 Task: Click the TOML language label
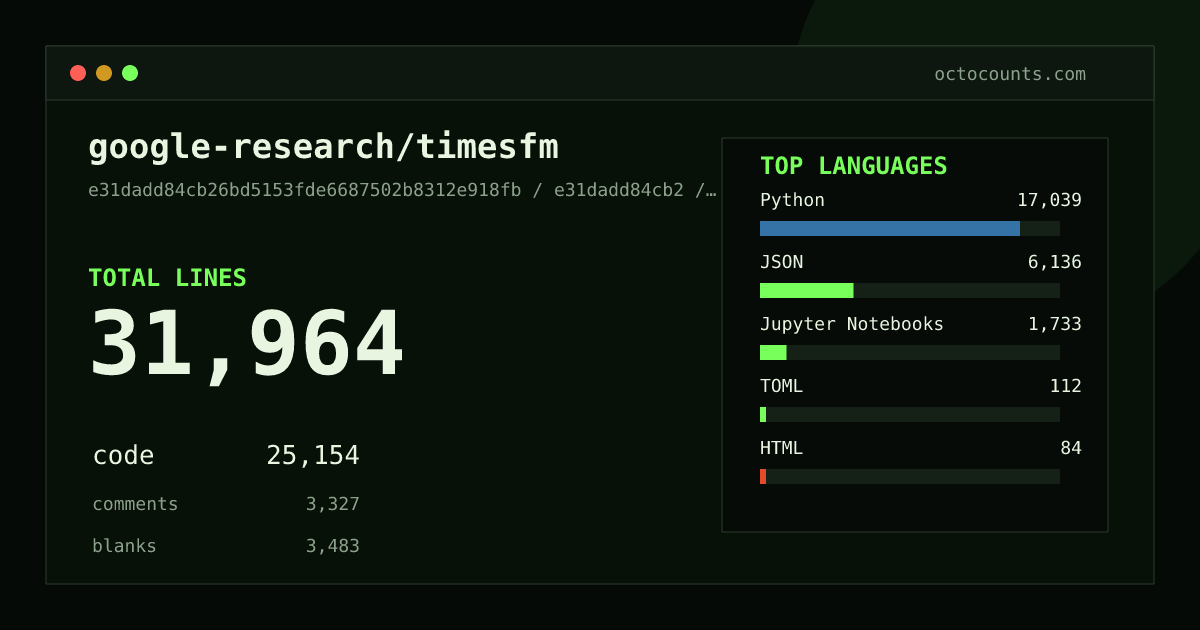pos(781,386)
